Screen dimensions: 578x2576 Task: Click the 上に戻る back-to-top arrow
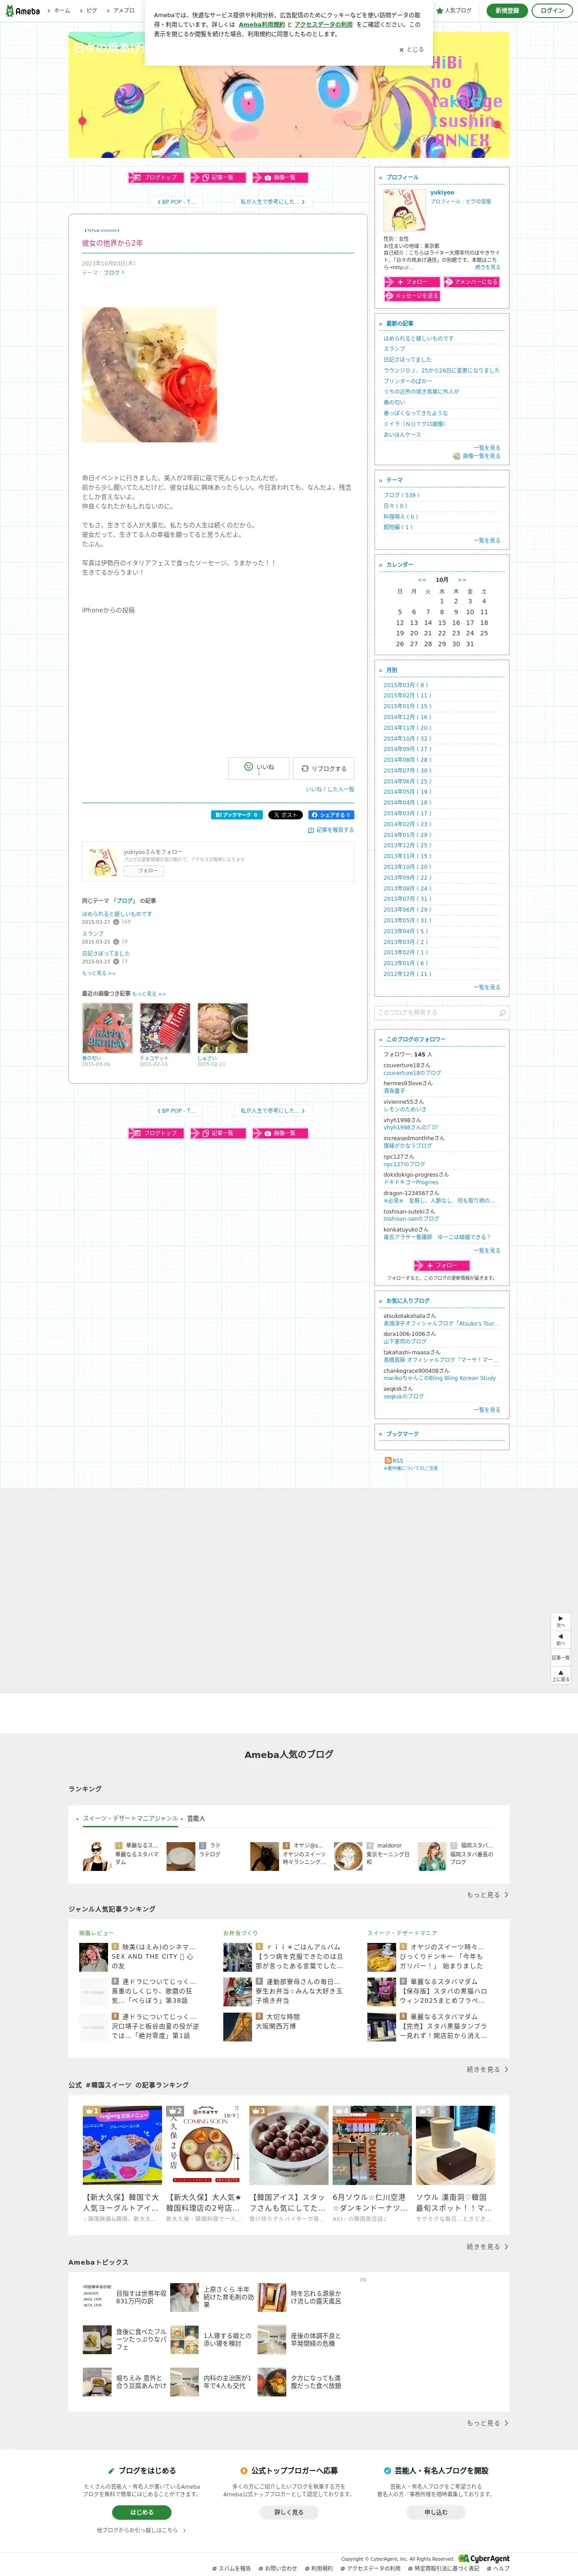(x=561, y=1675)
